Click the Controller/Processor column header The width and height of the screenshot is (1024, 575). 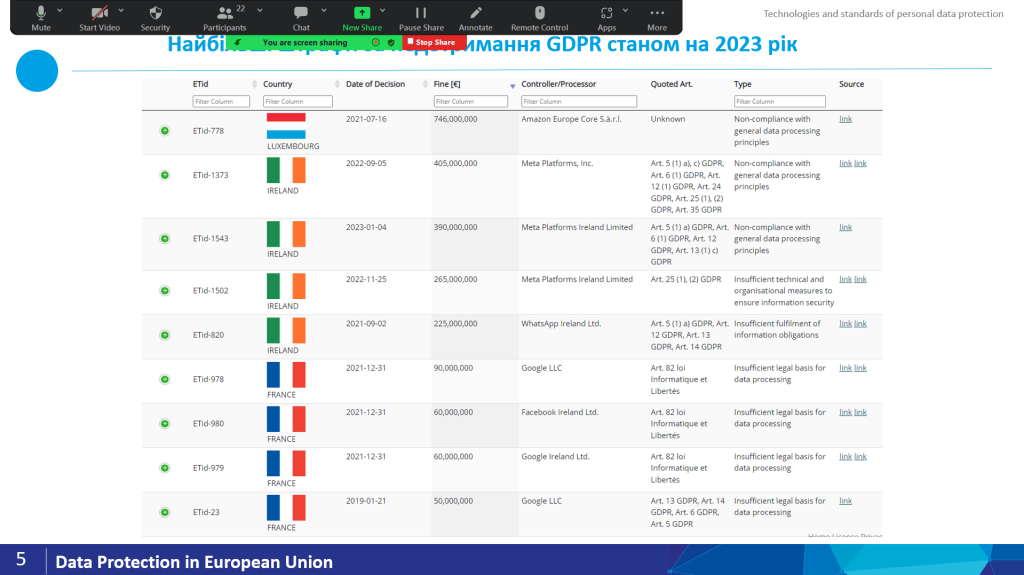[558, 84]
